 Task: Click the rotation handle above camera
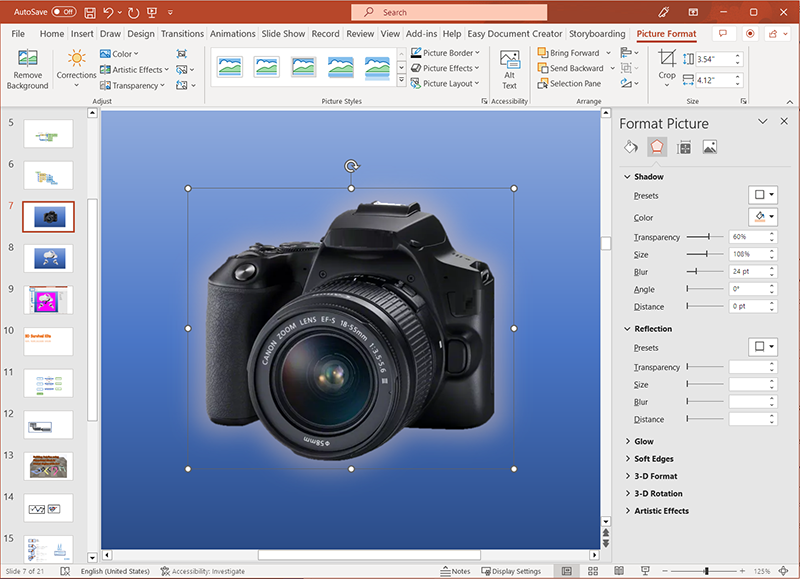click(352, 166)
